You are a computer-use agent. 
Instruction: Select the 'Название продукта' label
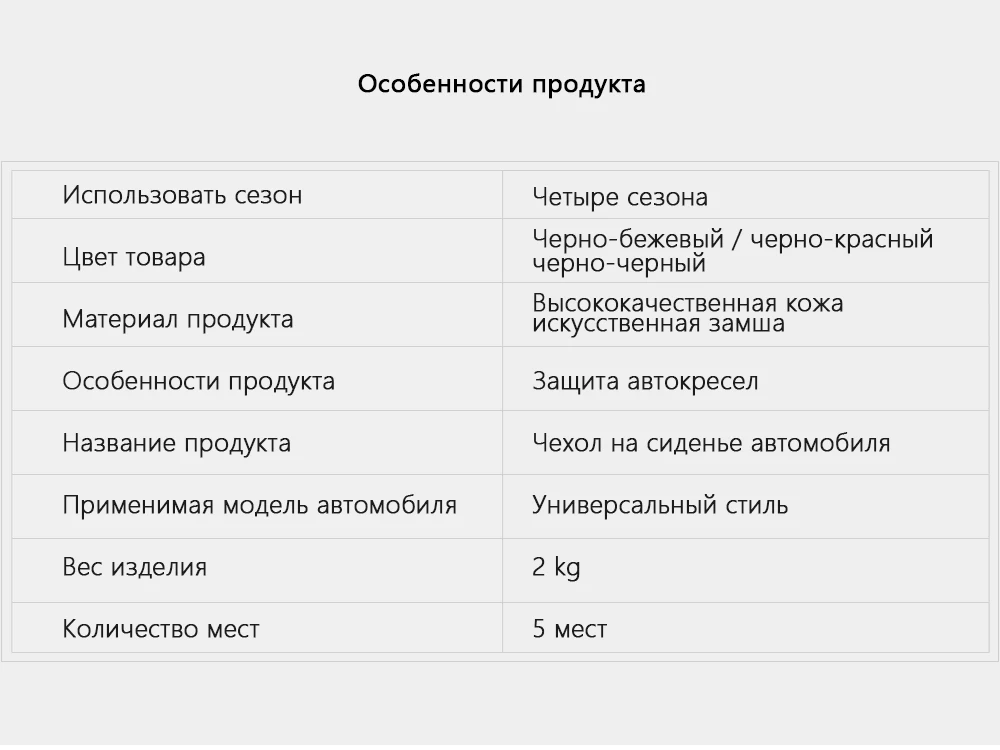(177, 443)
